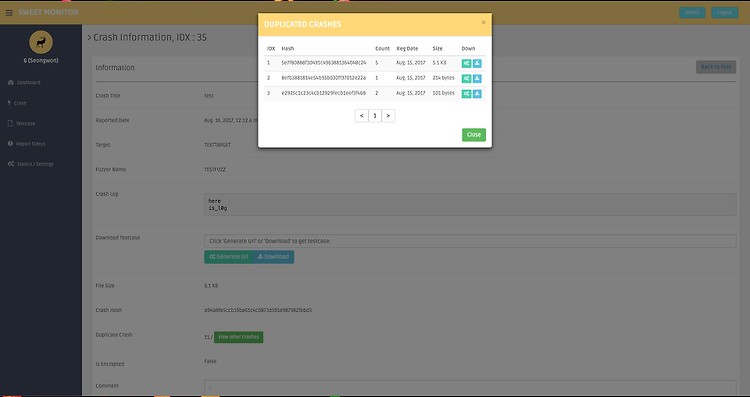
Task: Click the Admin button in top bar
Action: click(692, 12)
